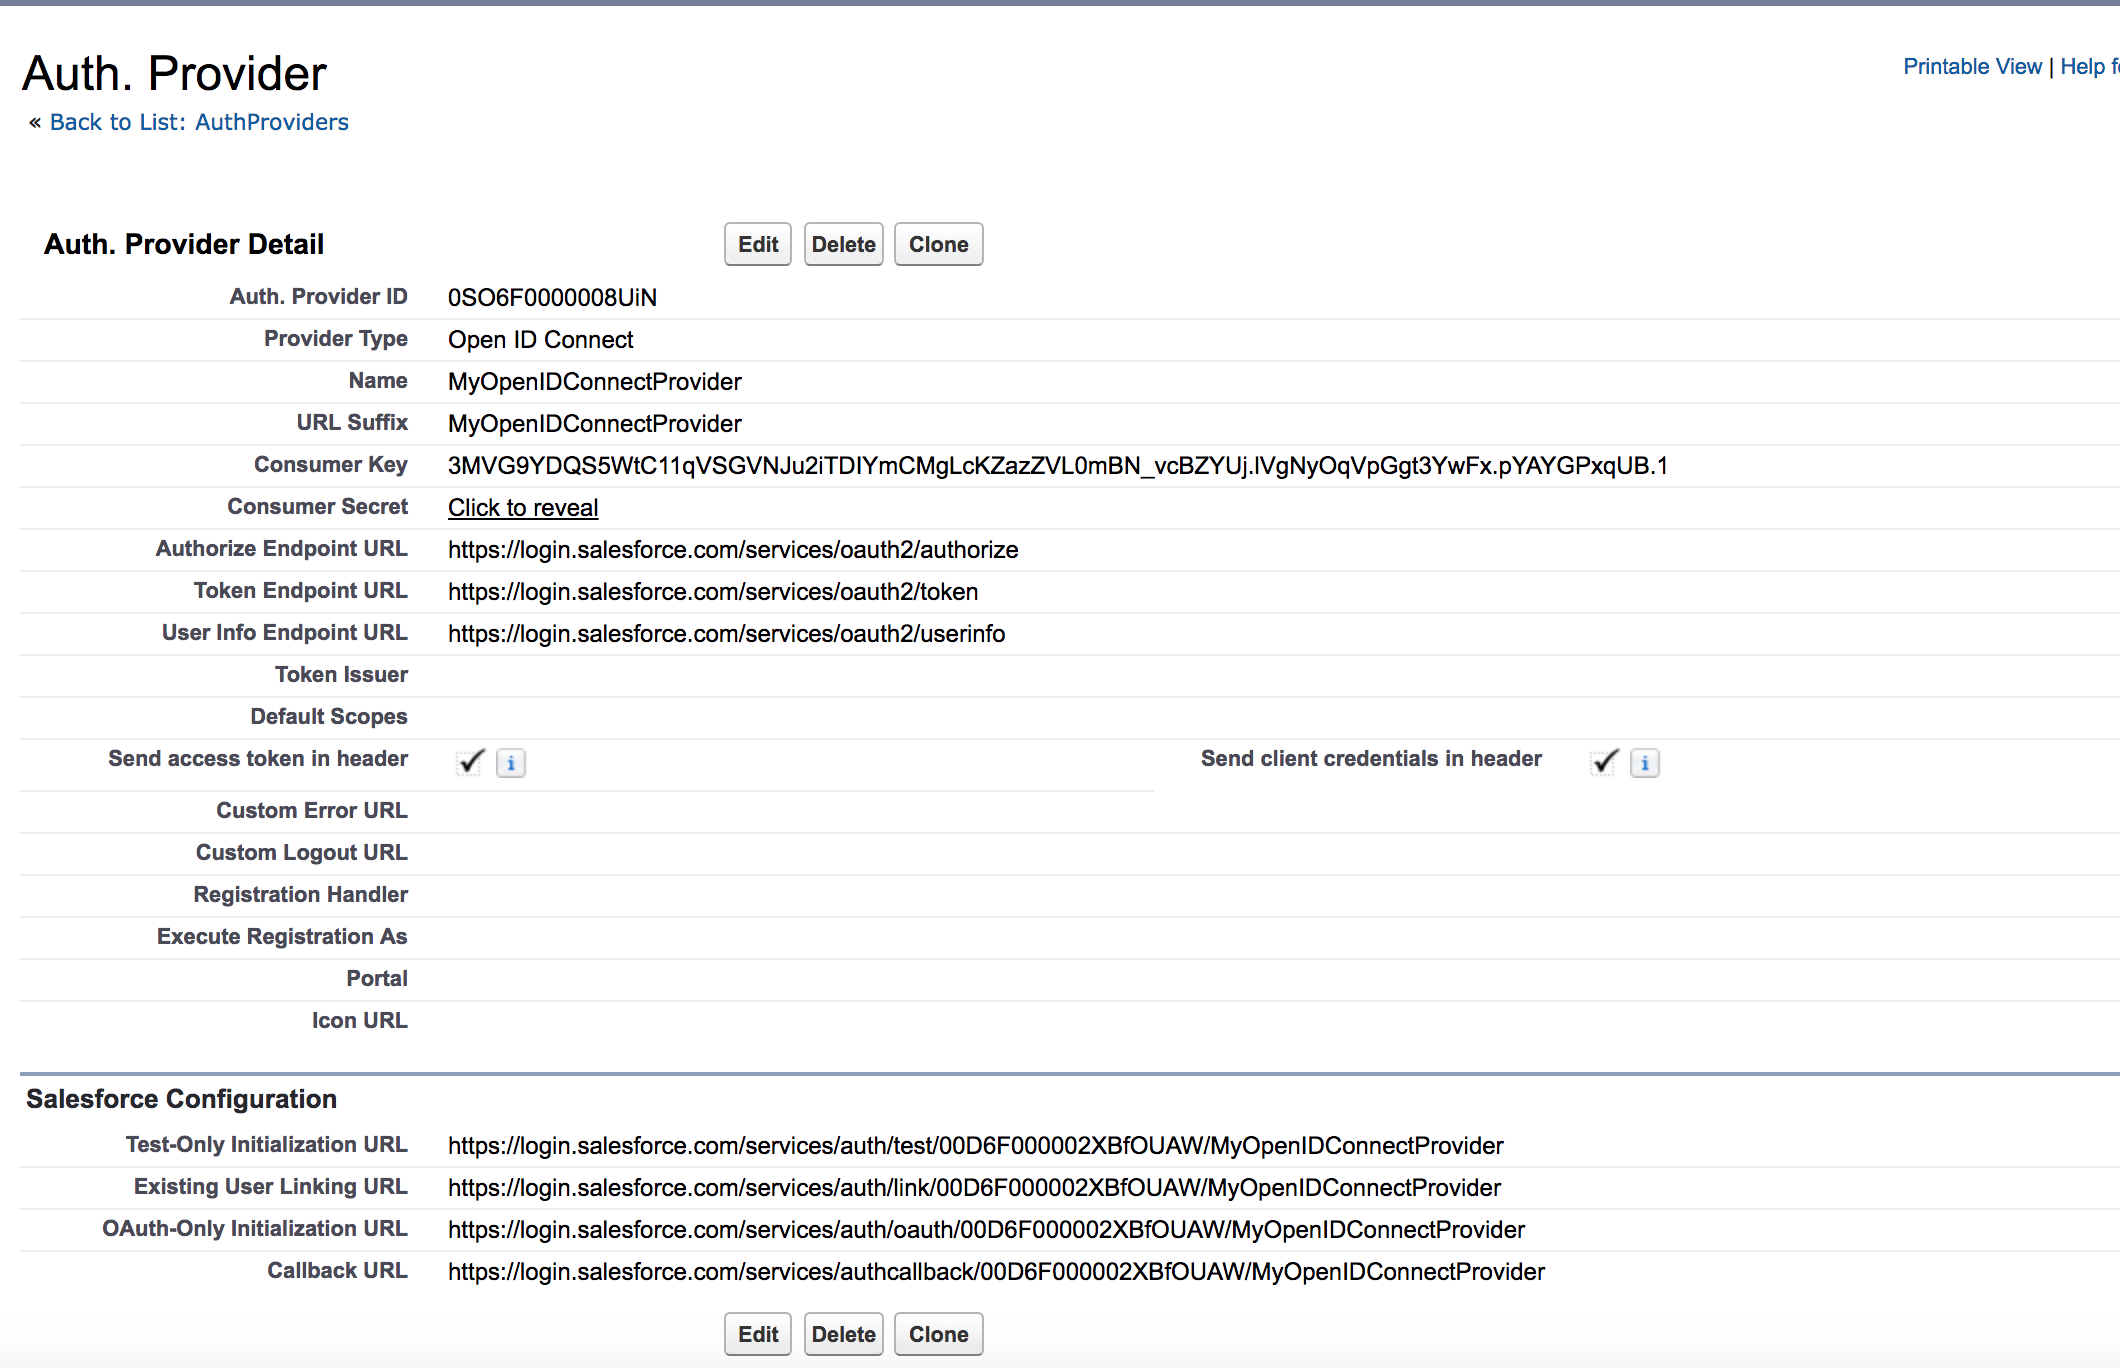This screenshot has height=1368, width=2120.
Task: Click the Consumer Key value text
Action: coord(1057,466)
